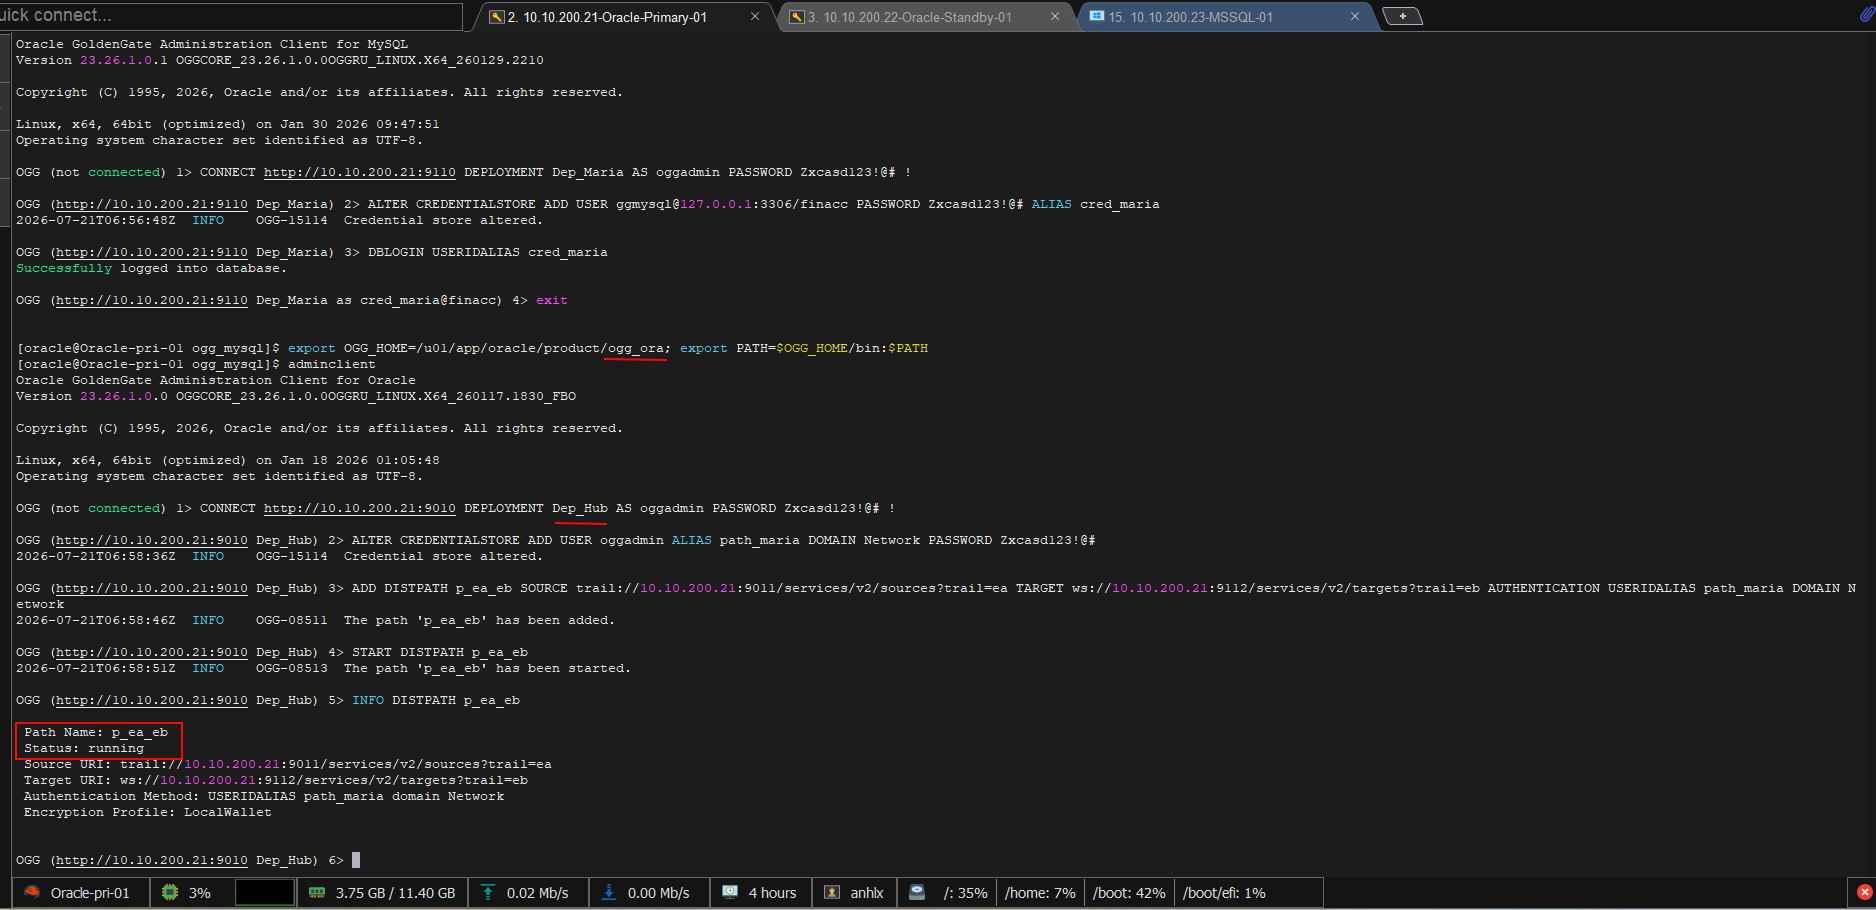Viewport: 1876px width, 910px height.
Task: Click the 9010 URL on the START DISTPATH line
Action: [151, 652]
